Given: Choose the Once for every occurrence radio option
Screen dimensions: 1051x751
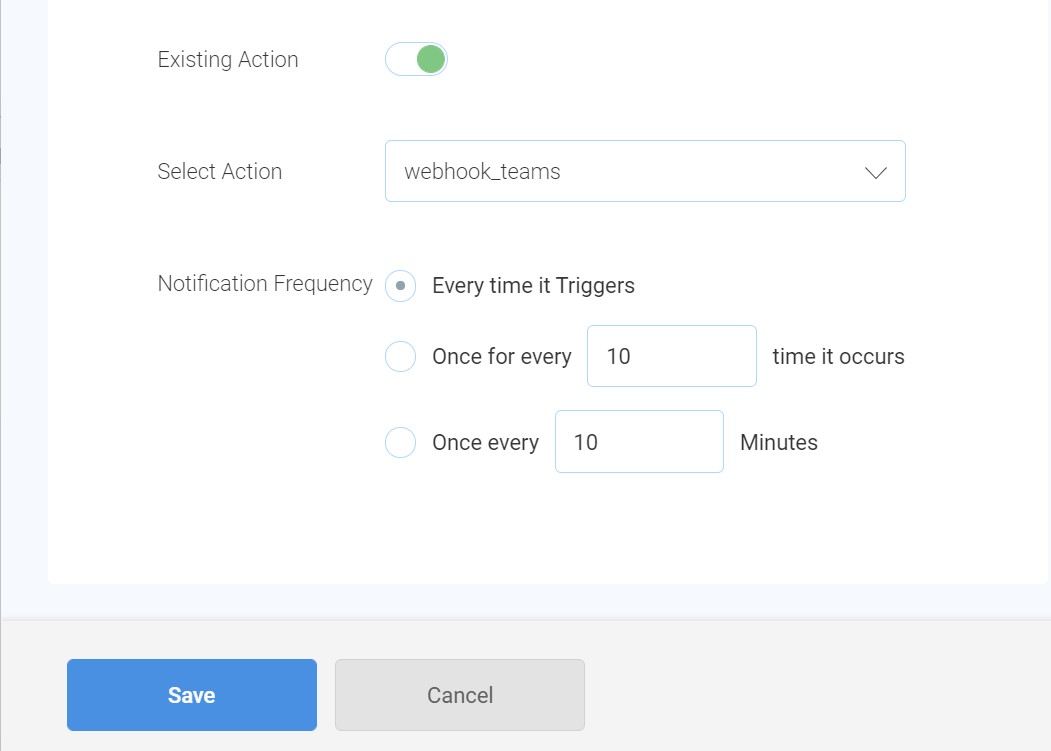Looking at the screenshot, I should click(400, 356).
